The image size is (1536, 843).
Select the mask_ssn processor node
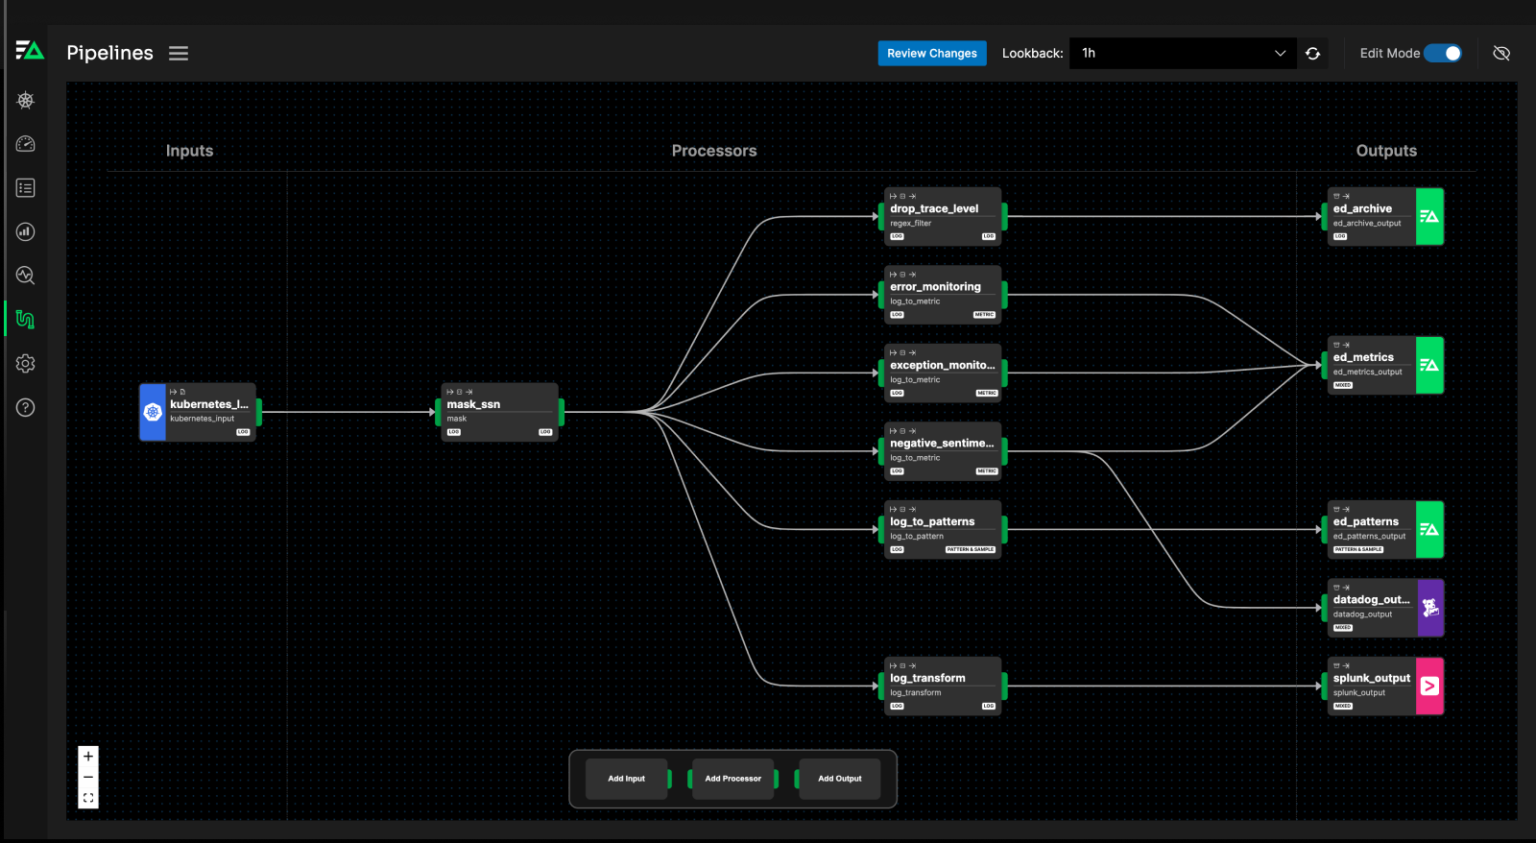click(x=499, y=412)
